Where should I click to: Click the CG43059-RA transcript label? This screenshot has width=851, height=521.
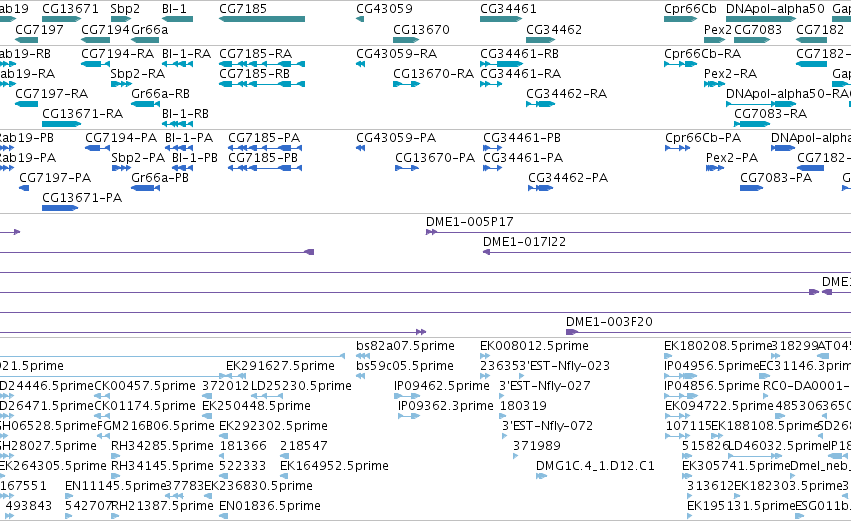397,54
